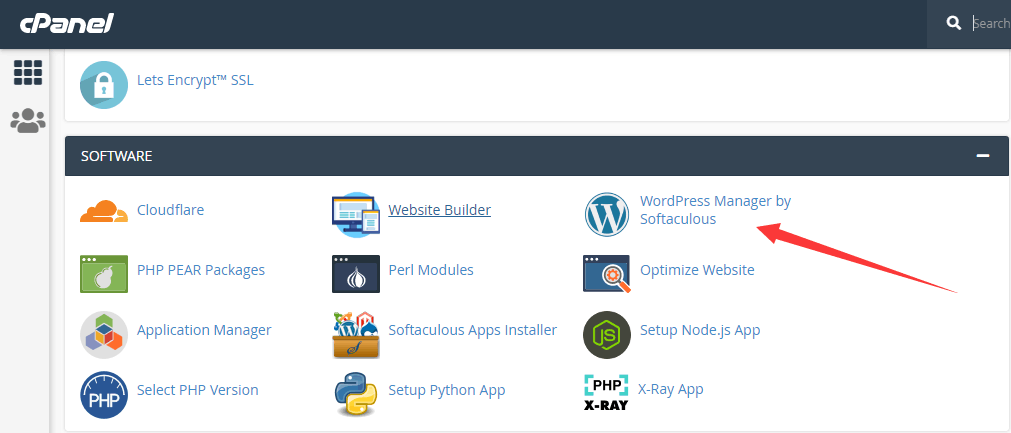Click the SOFTWARE section header
This screenshot has height=433, width=1011.
[536, 156]
